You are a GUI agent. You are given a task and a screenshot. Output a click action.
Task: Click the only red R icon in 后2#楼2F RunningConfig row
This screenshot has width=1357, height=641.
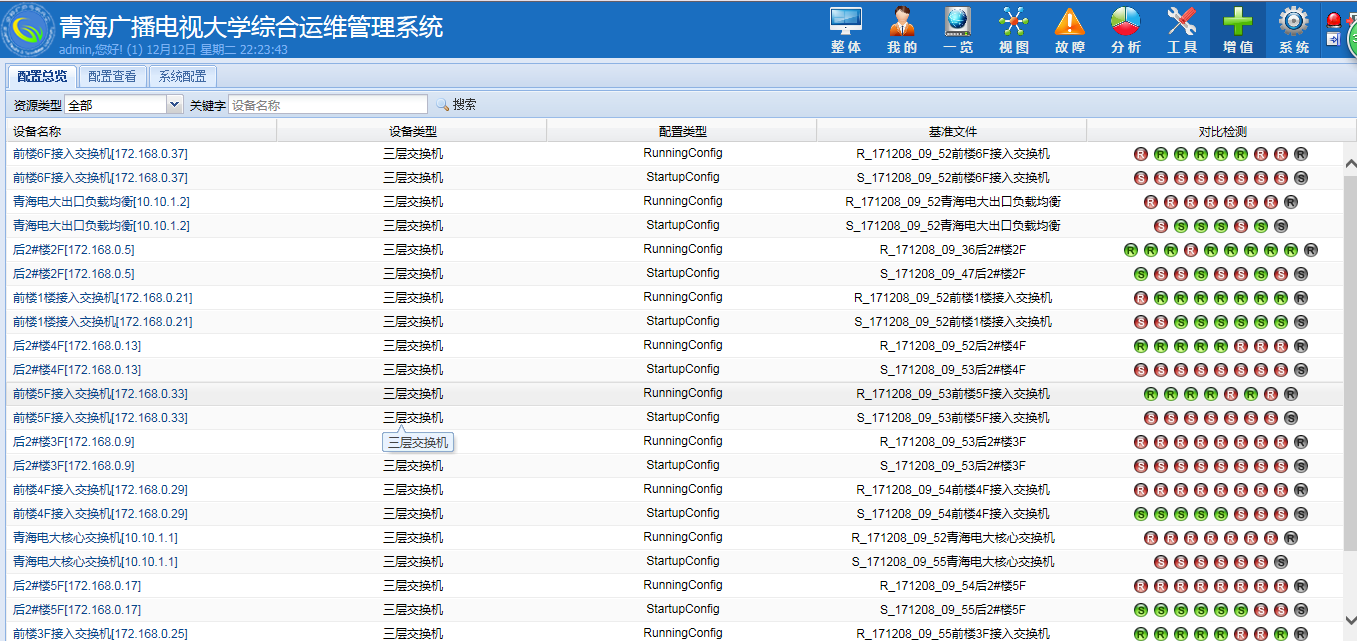tap(1191, 250)
